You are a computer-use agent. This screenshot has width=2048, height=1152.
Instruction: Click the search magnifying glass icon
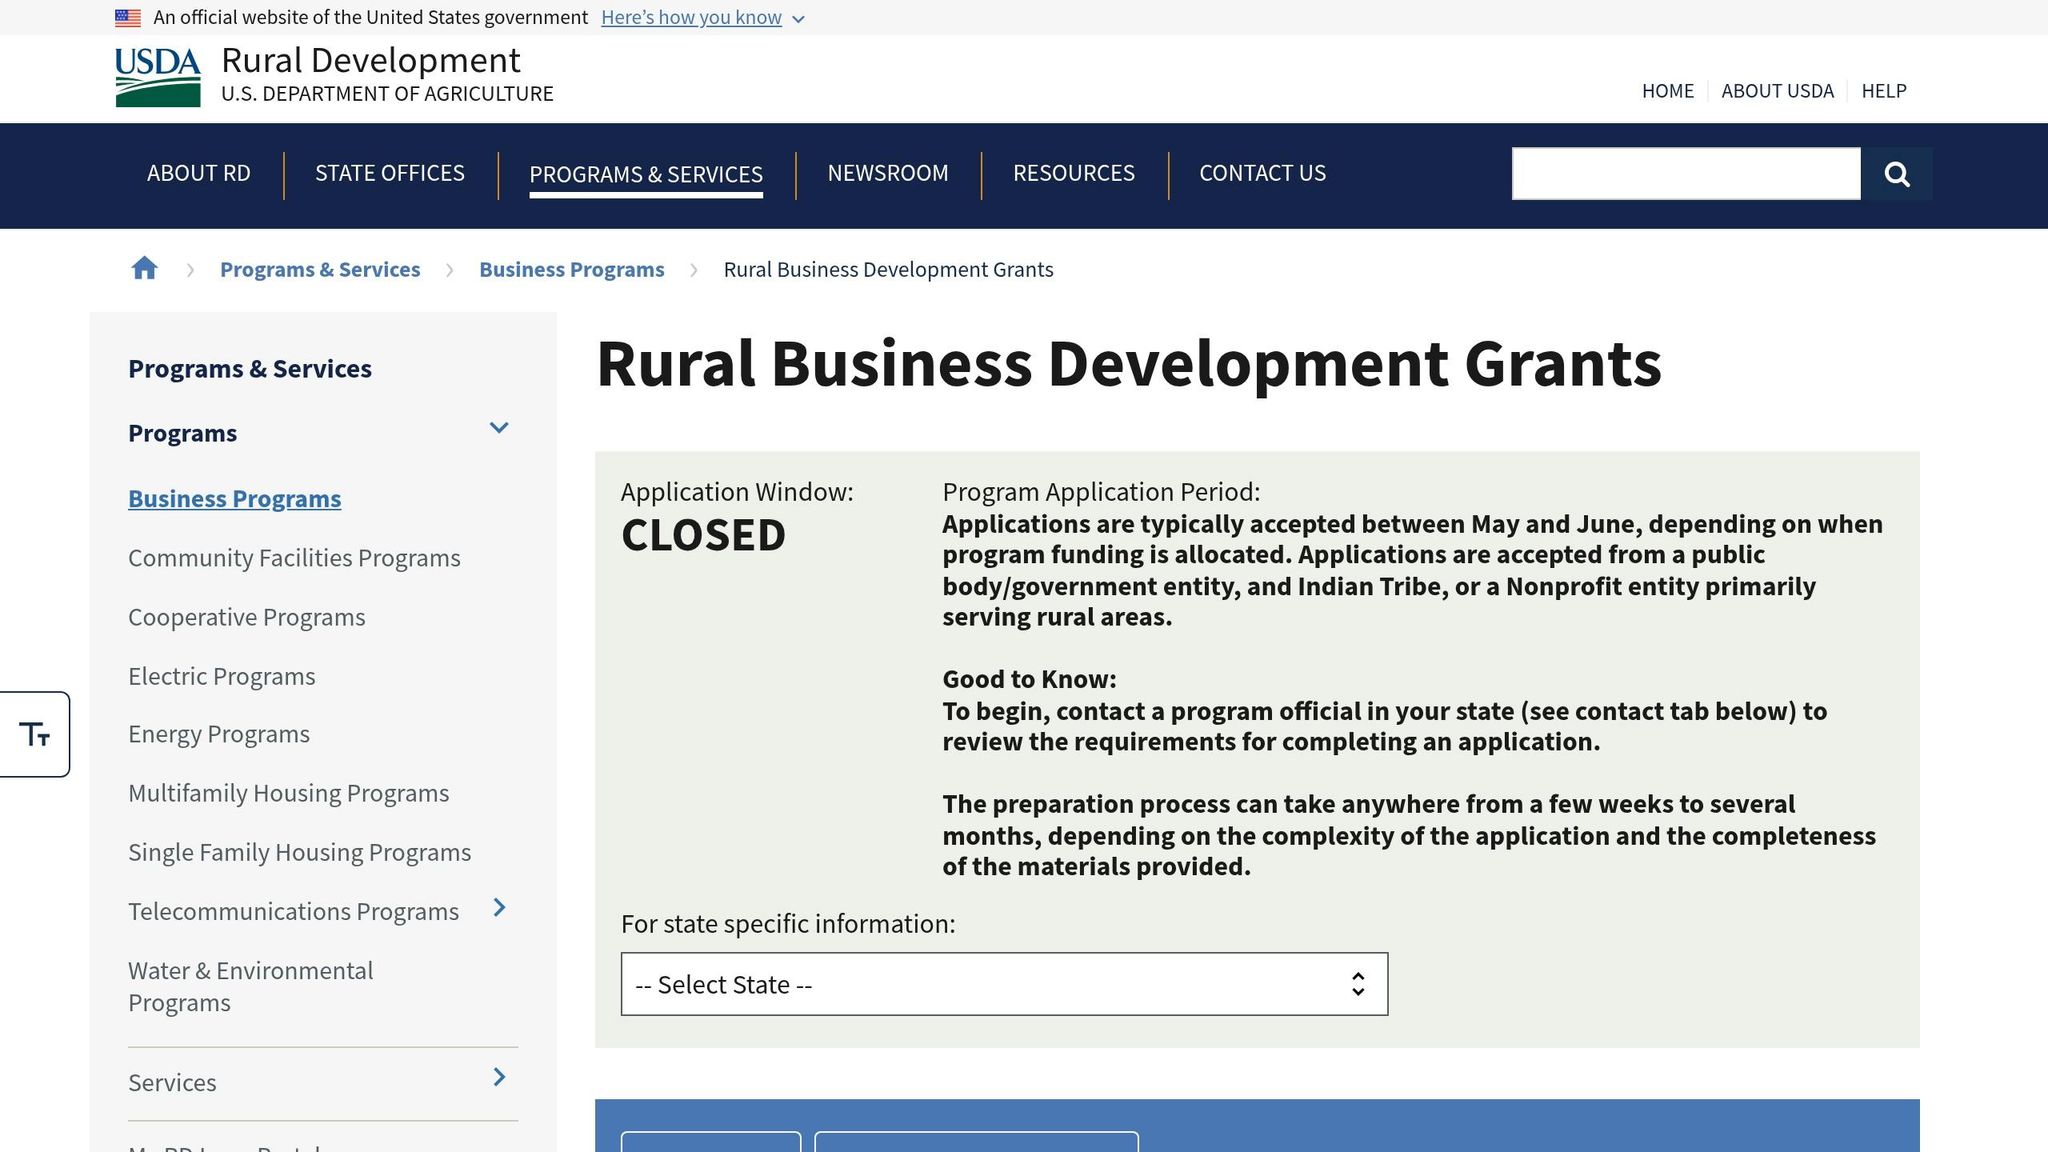(1897, 173)
